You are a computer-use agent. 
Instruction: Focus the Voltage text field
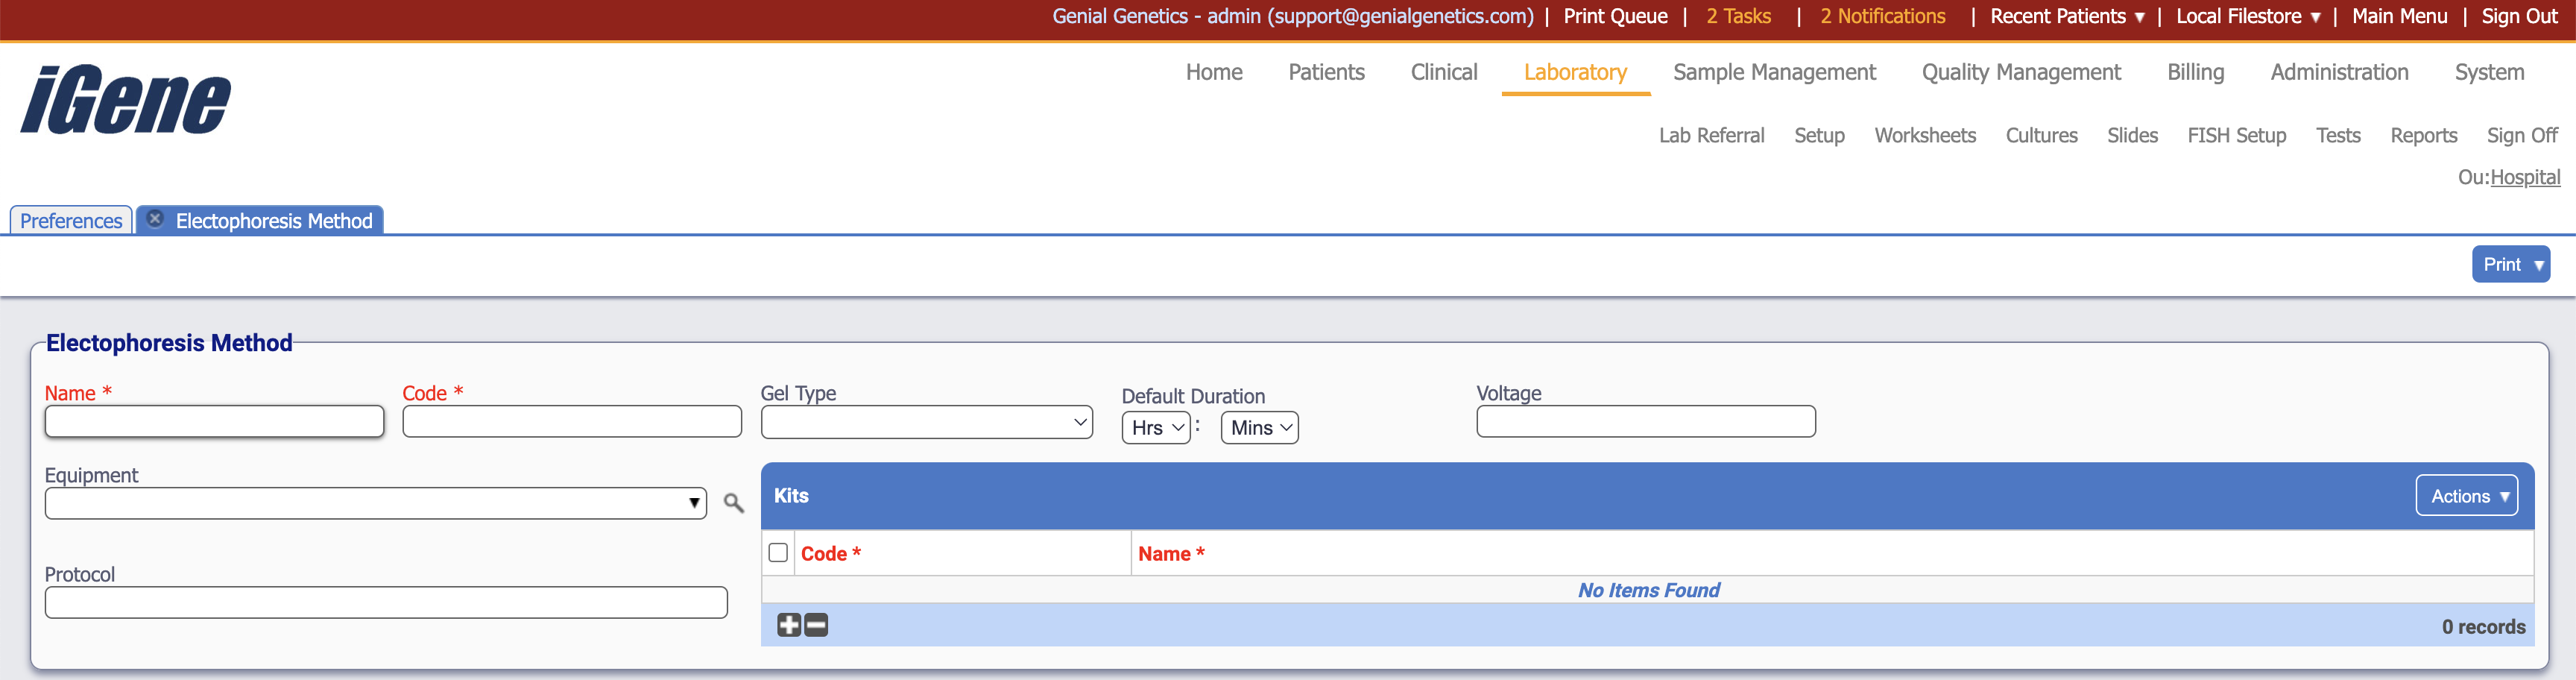1645,422
